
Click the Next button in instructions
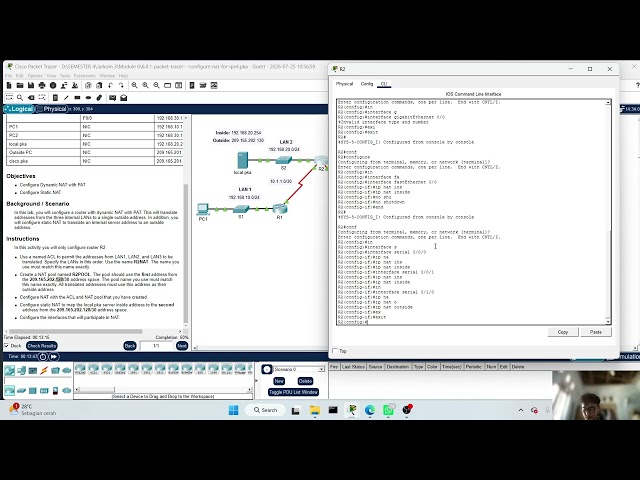[182, 346]
